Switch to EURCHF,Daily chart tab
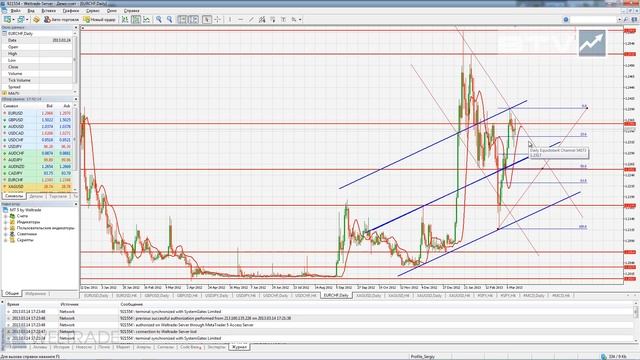 337,295
